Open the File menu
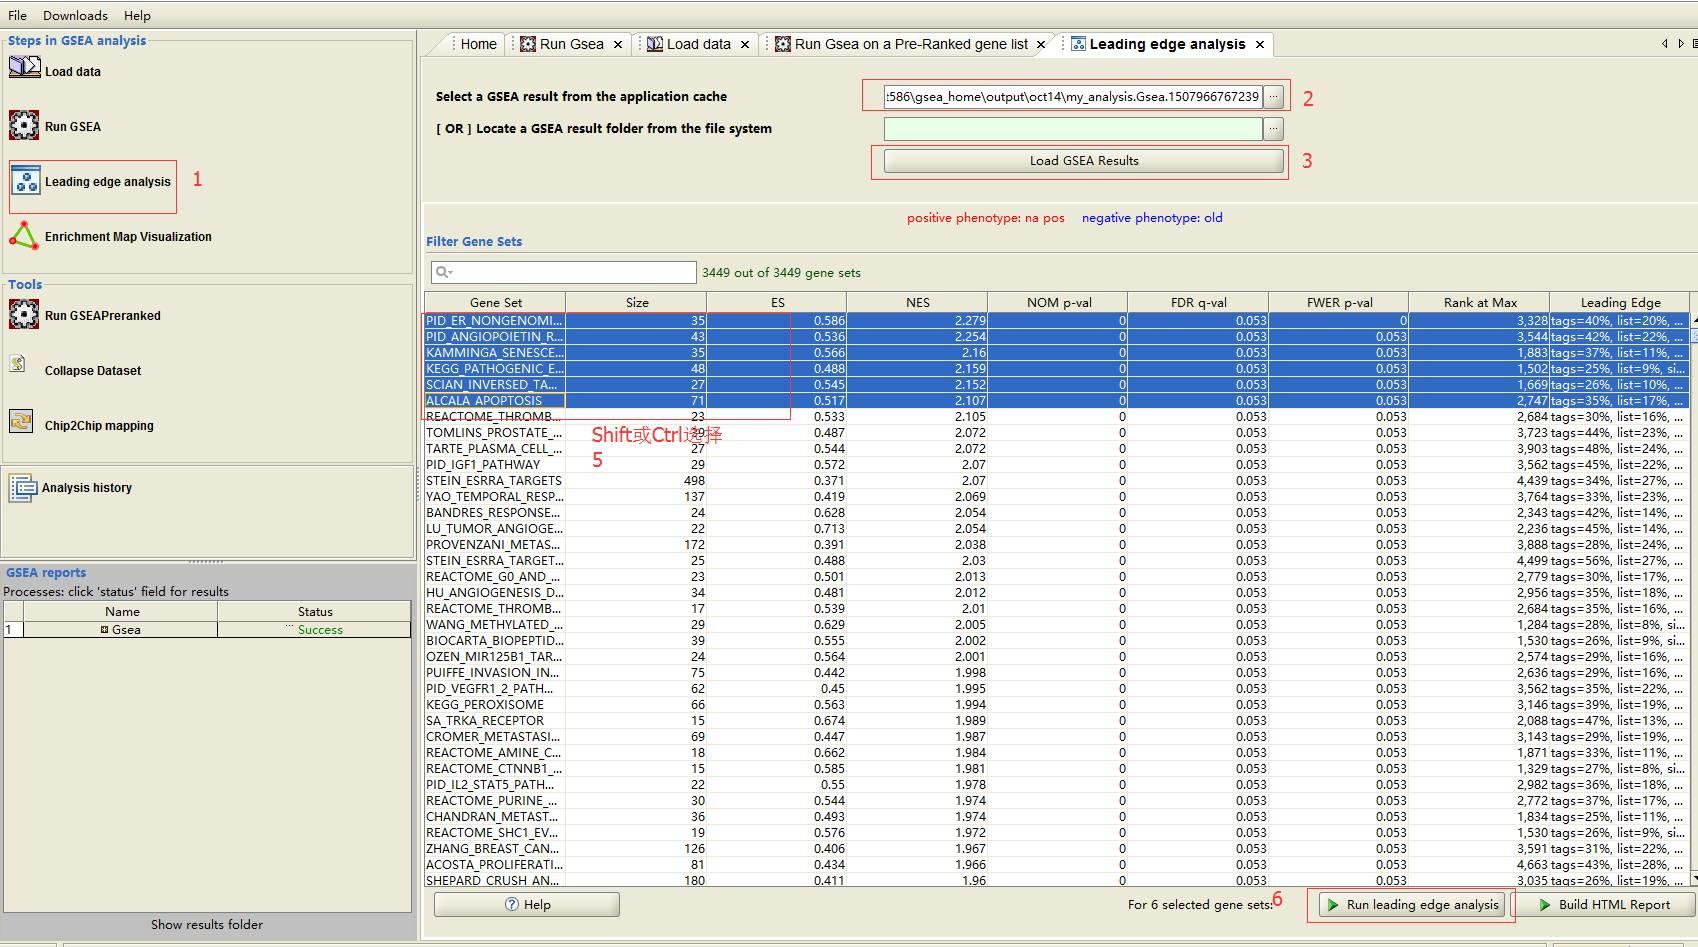 (18, 15)
